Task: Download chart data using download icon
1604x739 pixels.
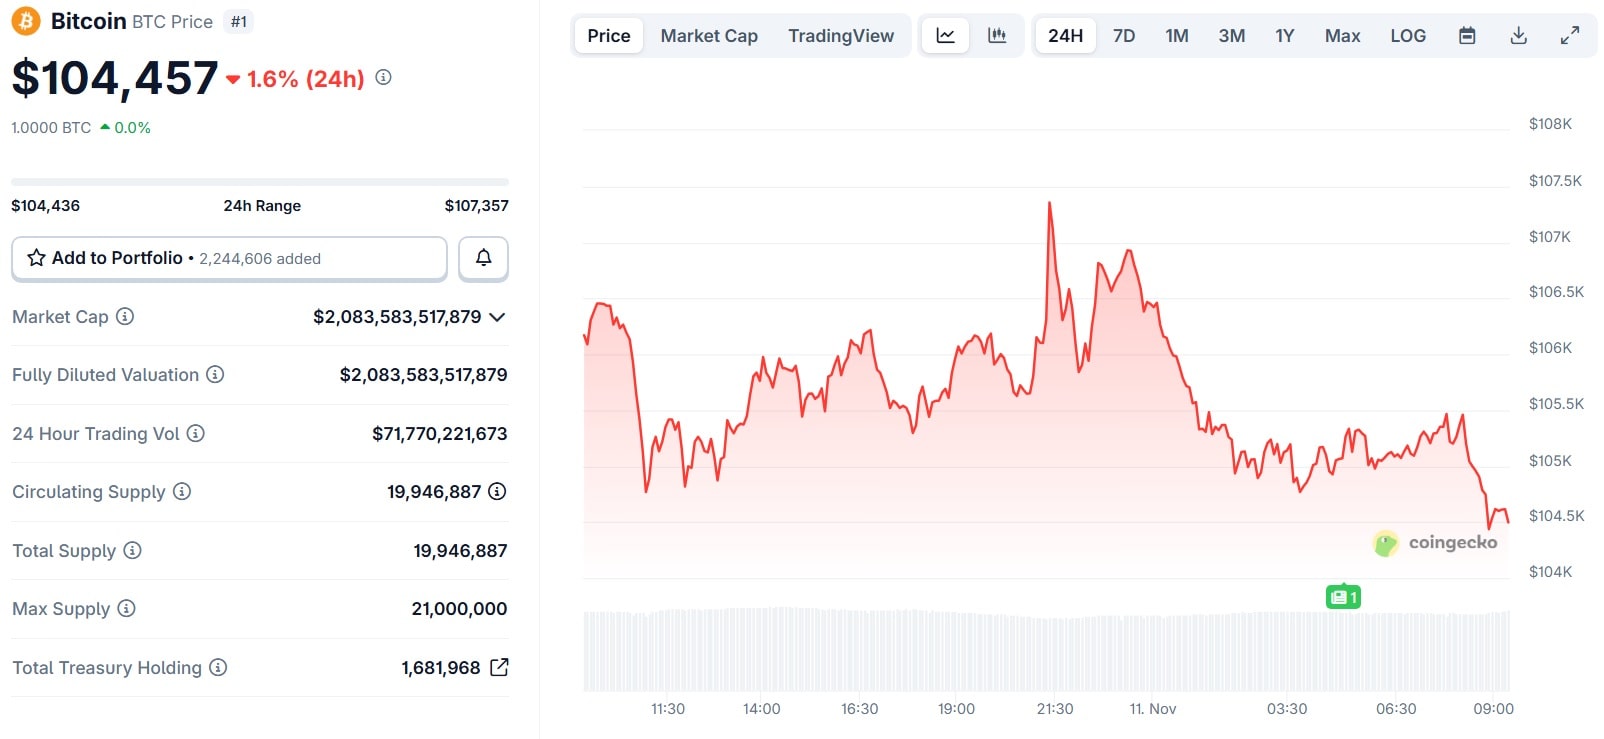Action: [1518, 36]
